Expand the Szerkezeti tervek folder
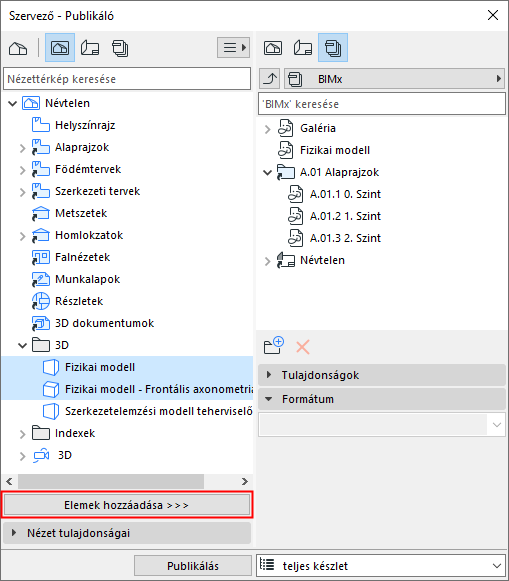 click(22, 192)
